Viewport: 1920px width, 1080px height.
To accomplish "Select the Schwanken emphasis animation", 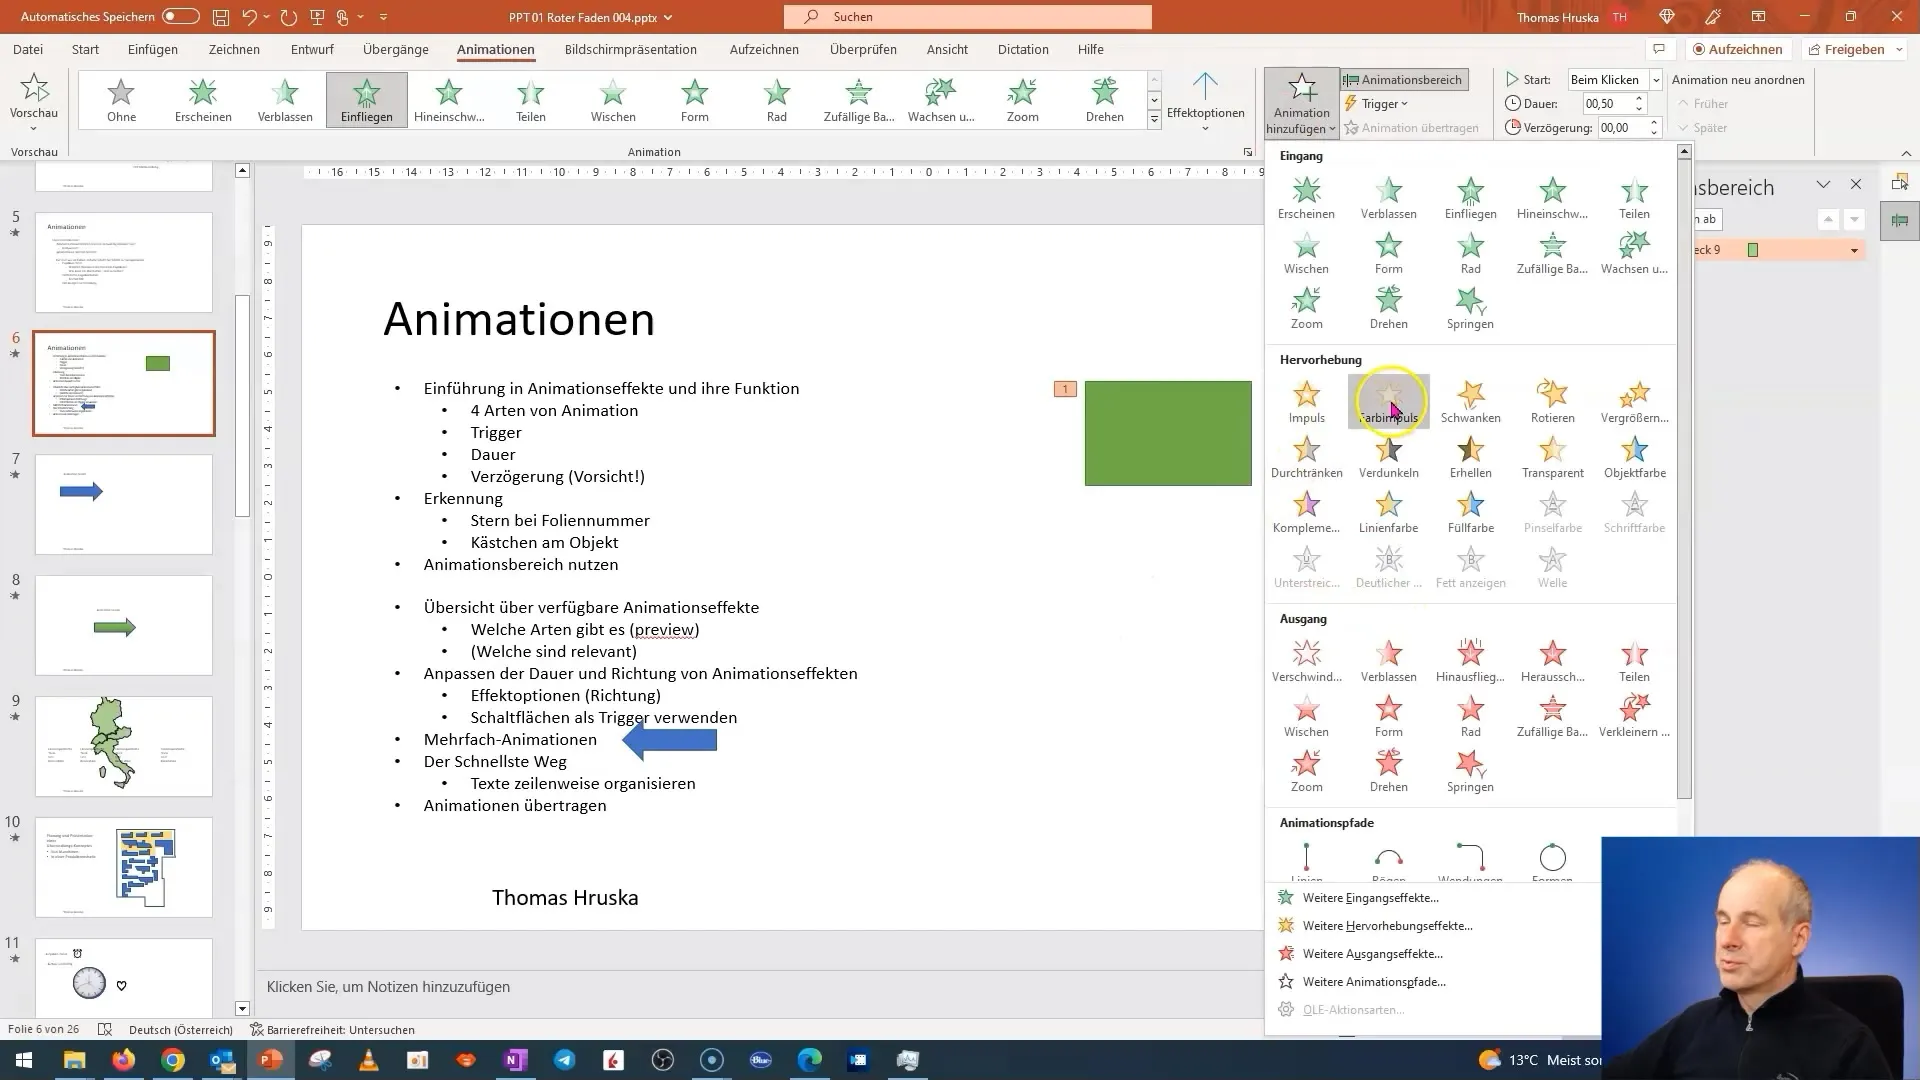I will 1470,400.
